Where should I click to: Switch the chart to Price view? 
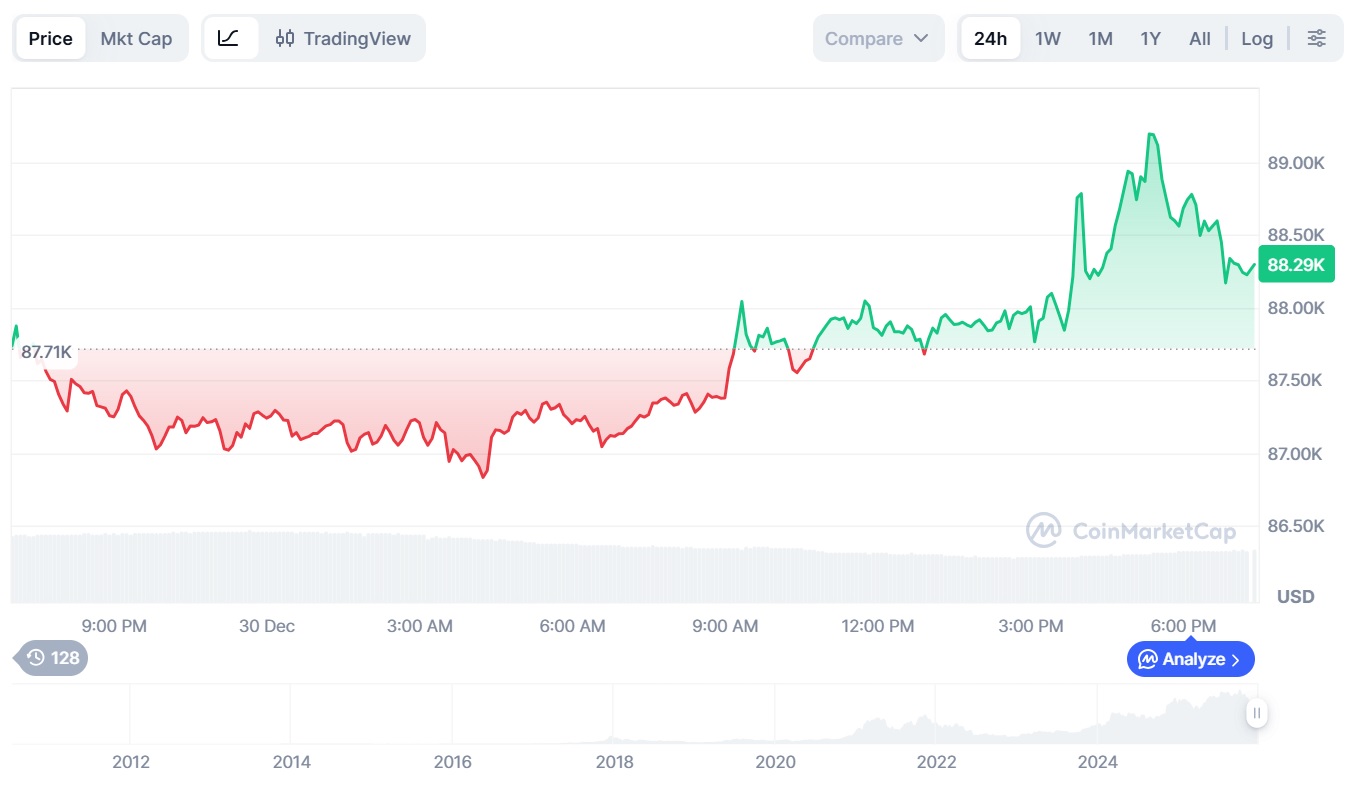(50, 39)
